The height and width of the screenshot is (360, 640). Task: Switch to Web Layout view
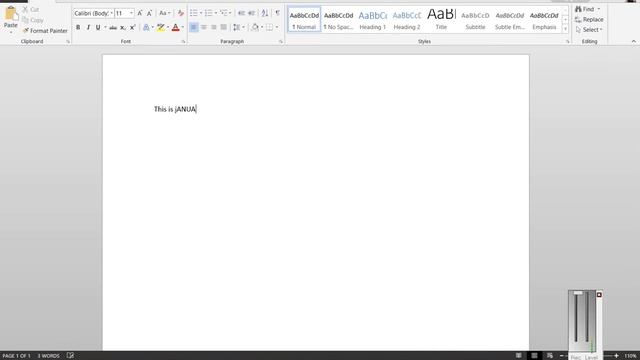point(550,356)
